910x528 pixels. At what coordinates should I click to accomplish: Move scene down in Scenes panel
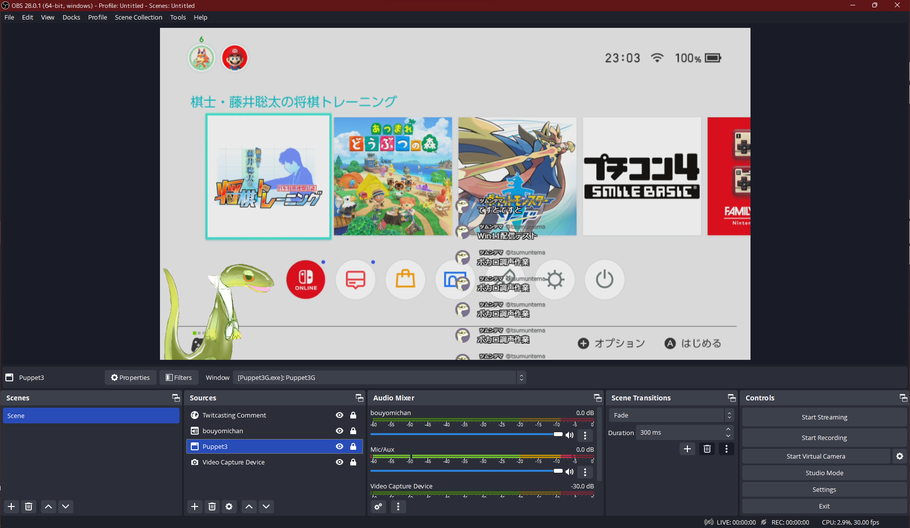[66, 507]
